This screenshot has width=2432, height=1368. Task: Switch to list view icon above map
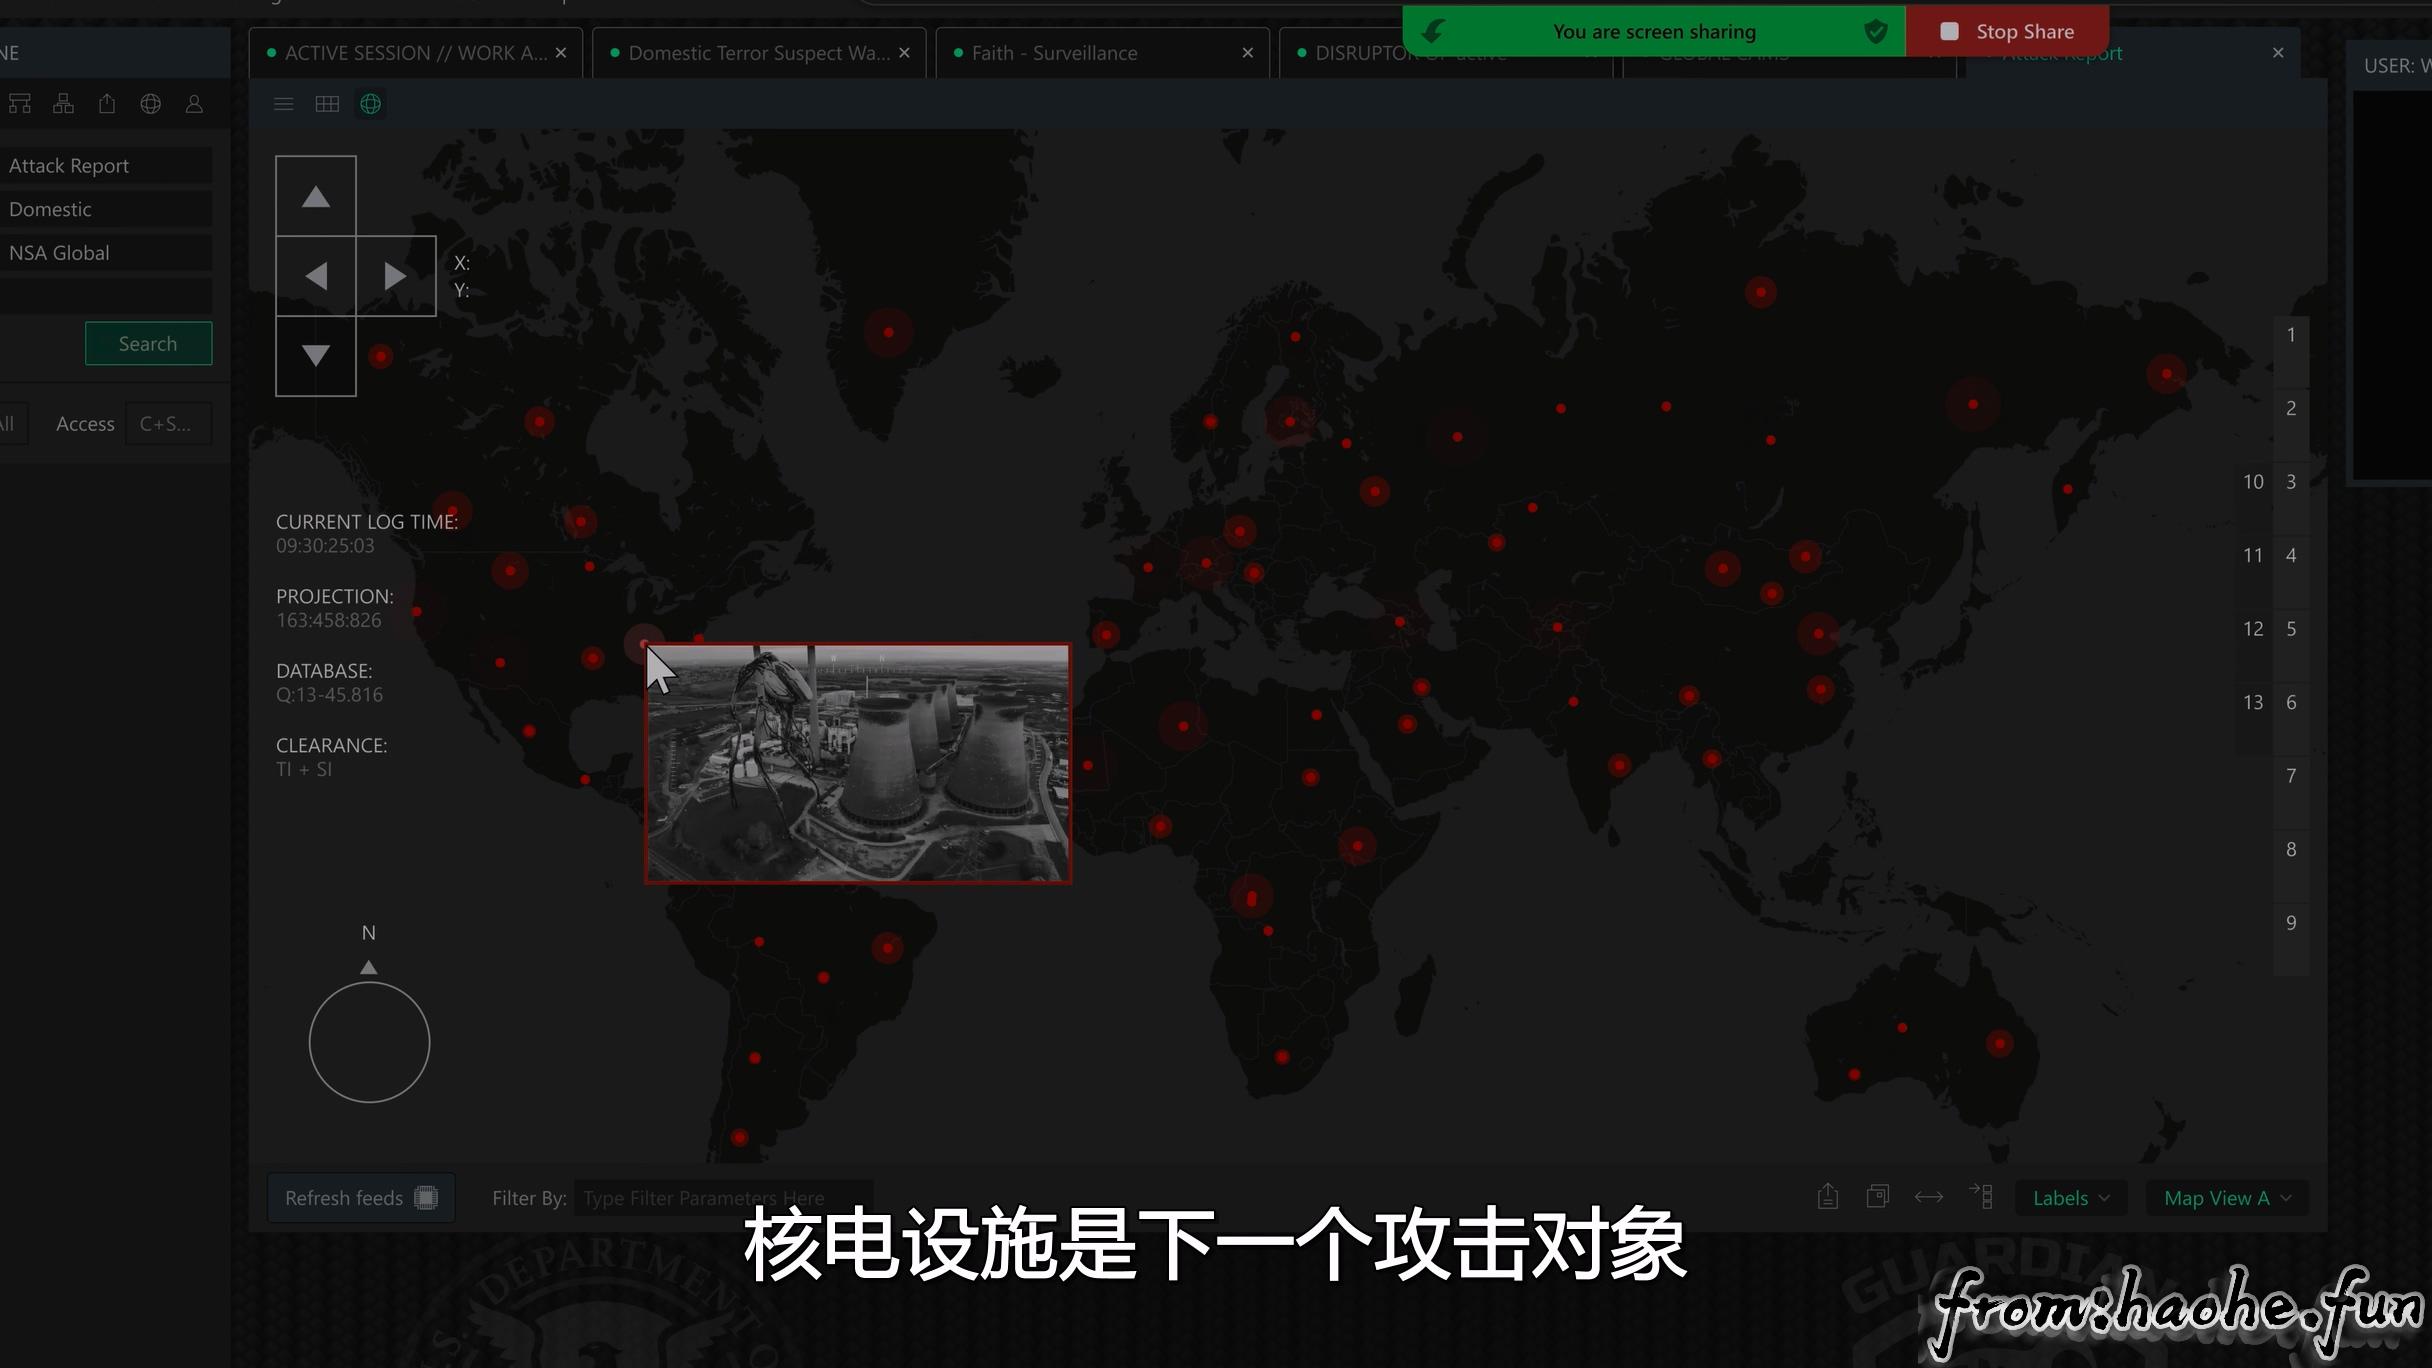point(283,104)
